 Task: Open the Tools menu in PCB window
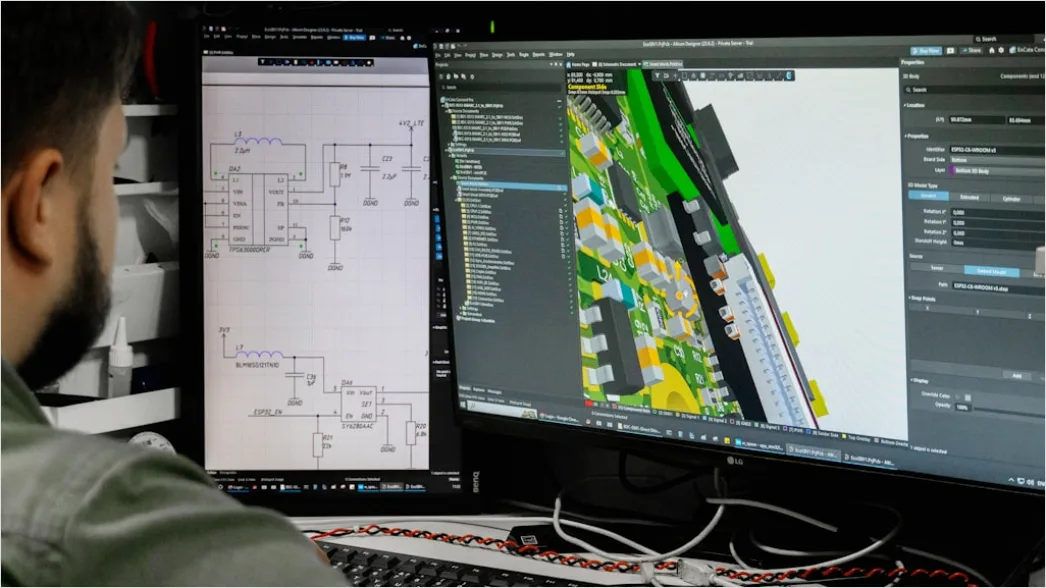[511, 55]
